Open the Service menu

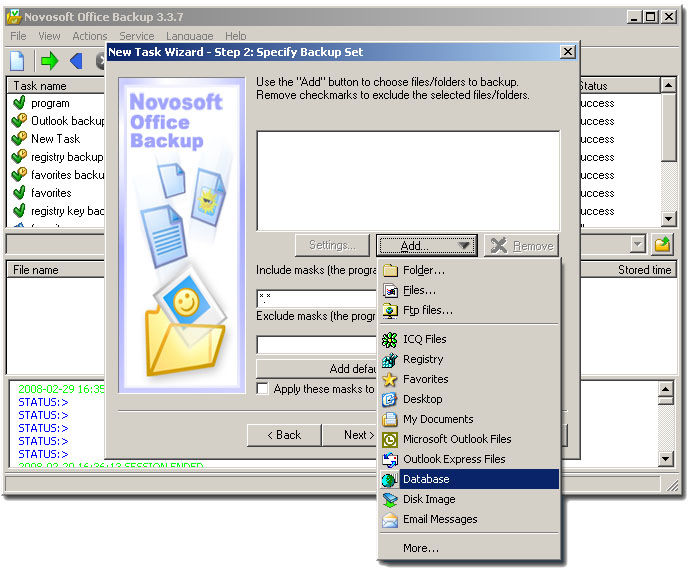(x=137, y=36)
